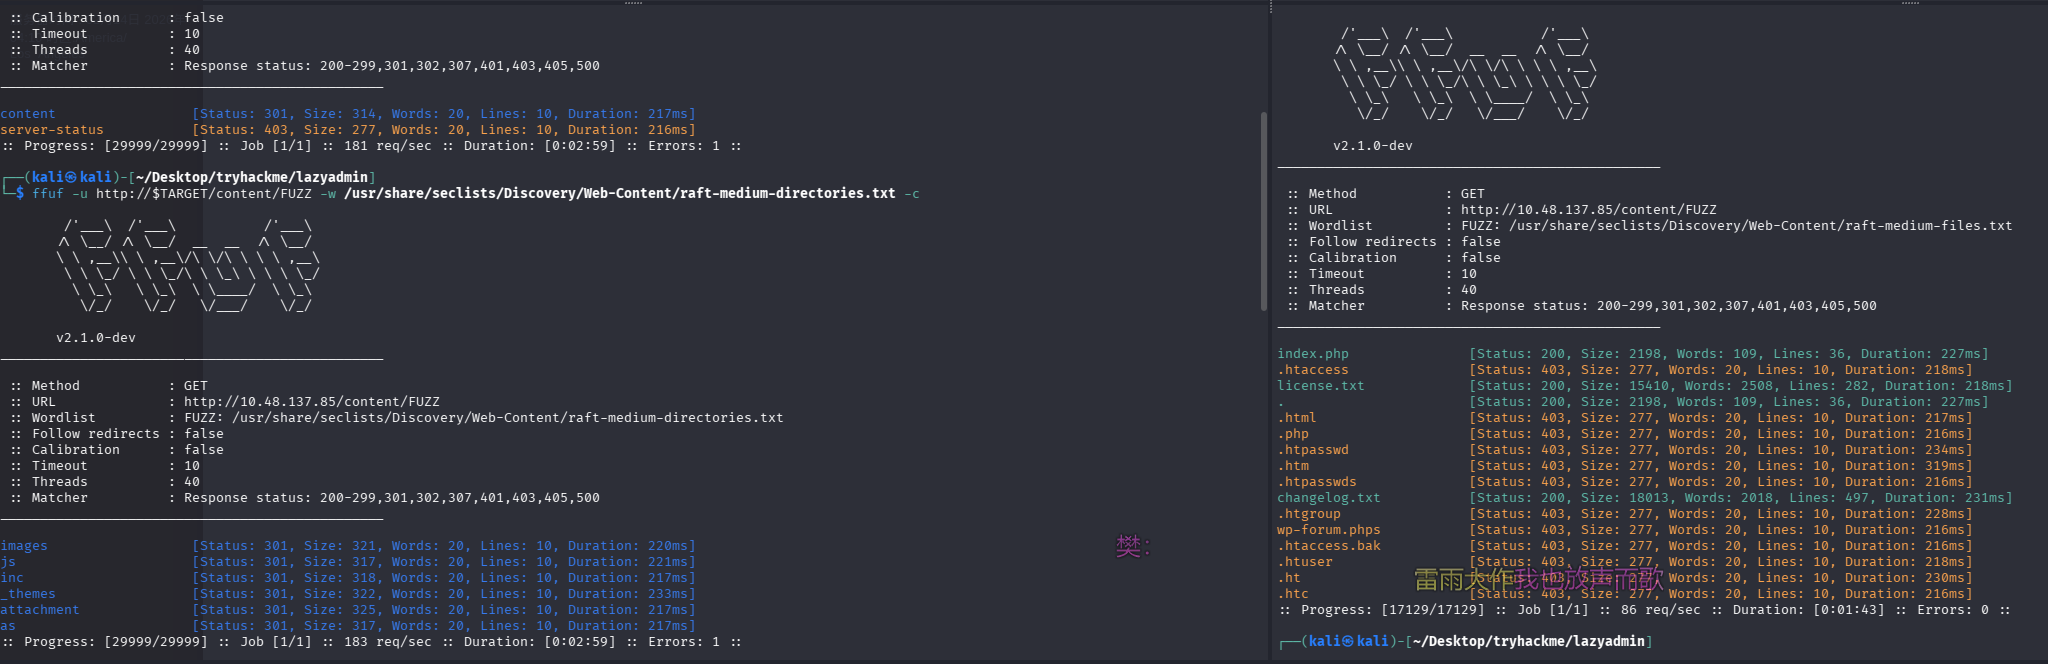Click the left pane vertical scrollbar thumb
2048x664 pixels.
point(1264,210)
